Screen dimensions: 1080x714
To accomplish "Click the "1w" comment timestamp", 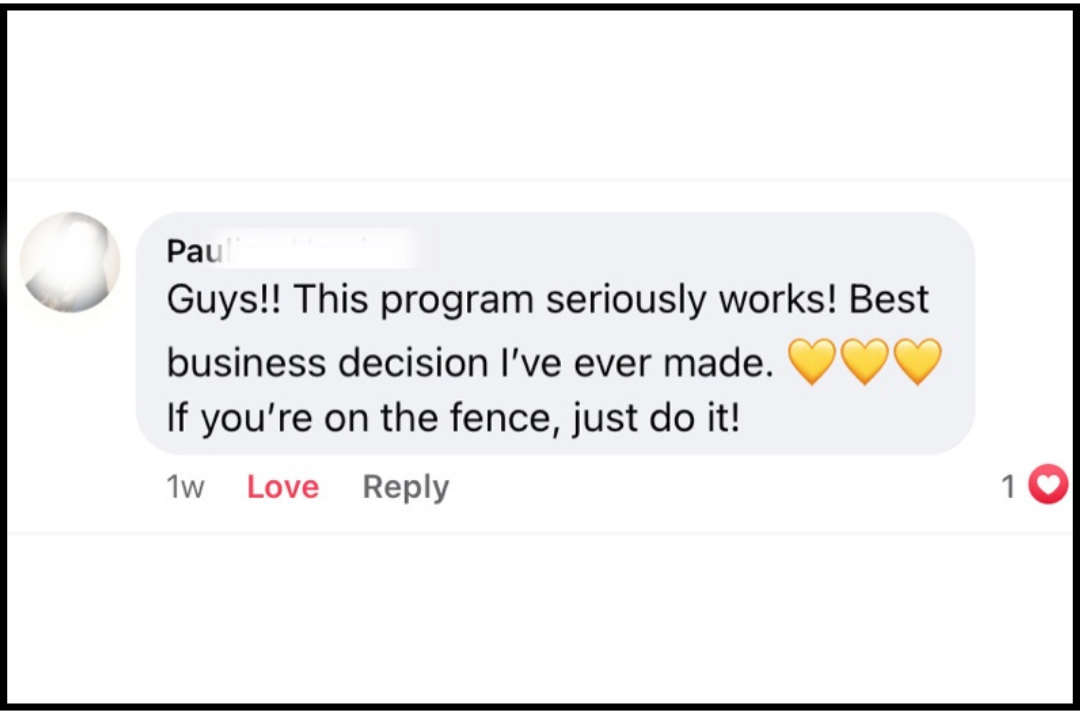I will click(185, 487).
